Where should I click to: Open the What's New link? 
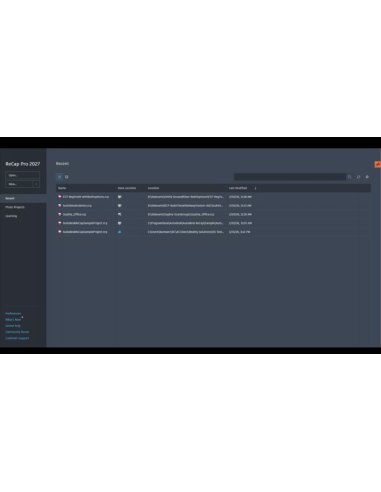pyautogui.click(x=13, y=320)
